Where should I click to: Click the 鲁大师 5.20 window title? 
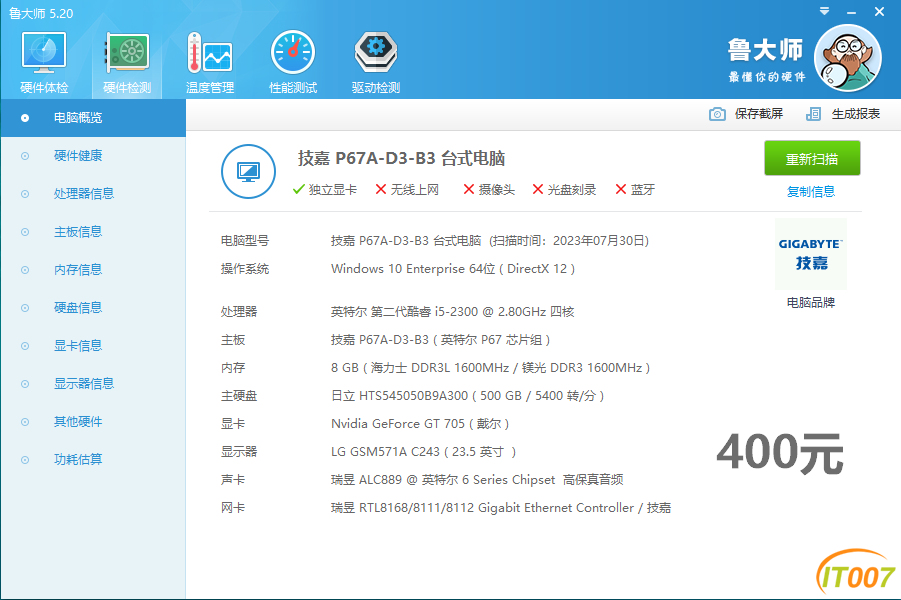click(x=41, y=13)
